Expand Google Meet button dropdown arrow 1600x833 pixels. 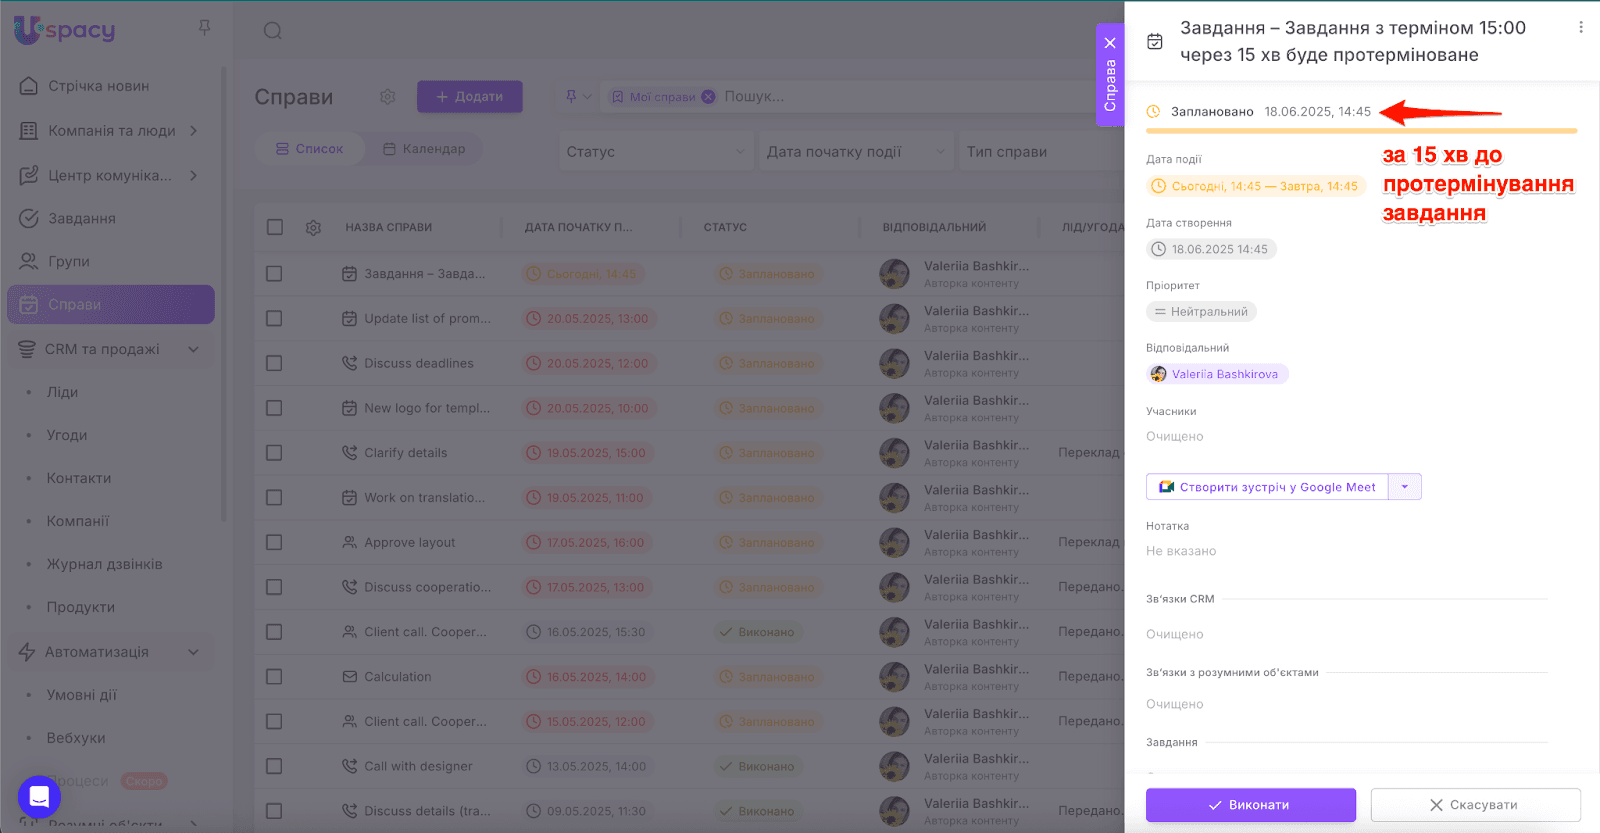pos(1404,487)
